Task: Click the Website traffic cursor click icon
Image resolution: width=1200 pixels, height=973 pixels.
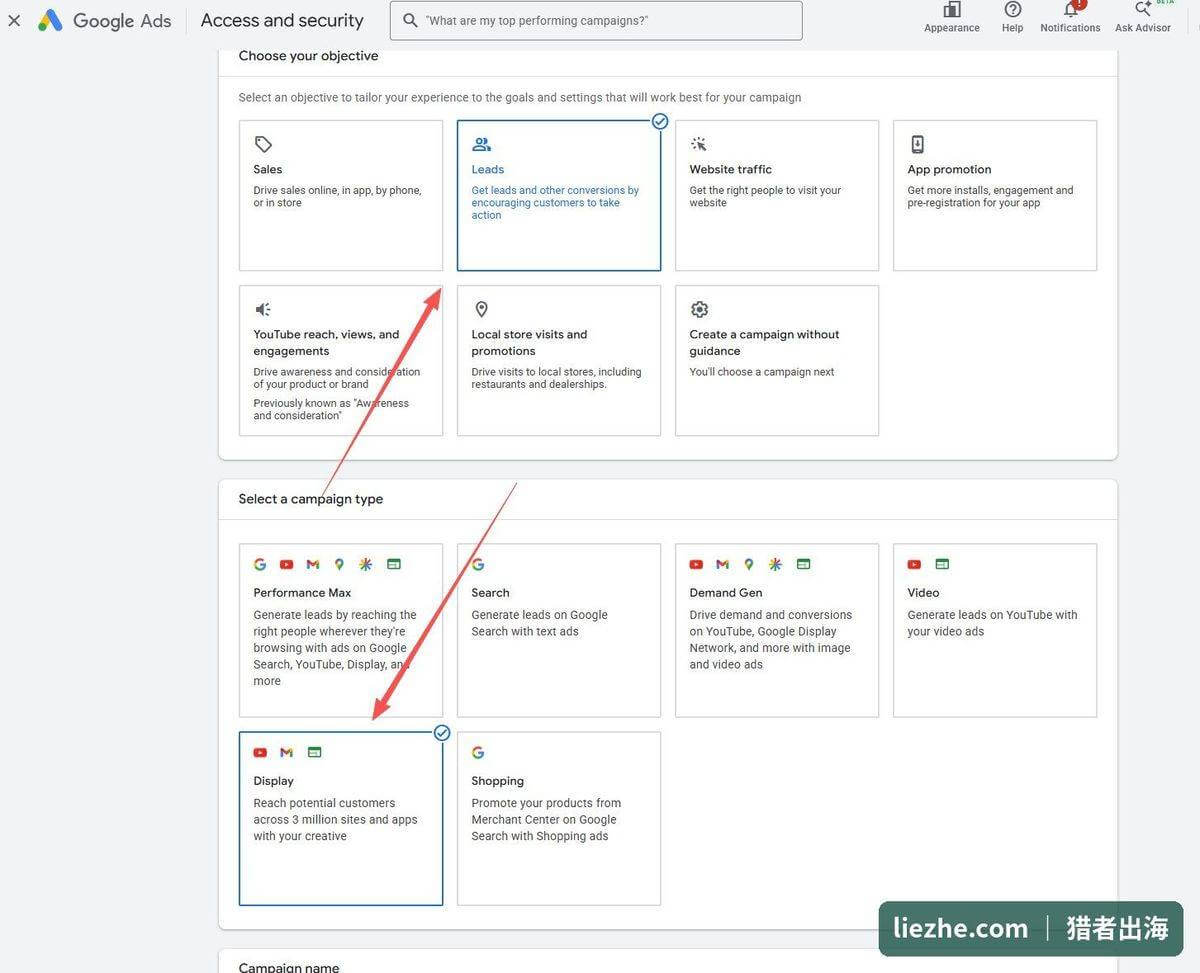Action: pos(699,144)
